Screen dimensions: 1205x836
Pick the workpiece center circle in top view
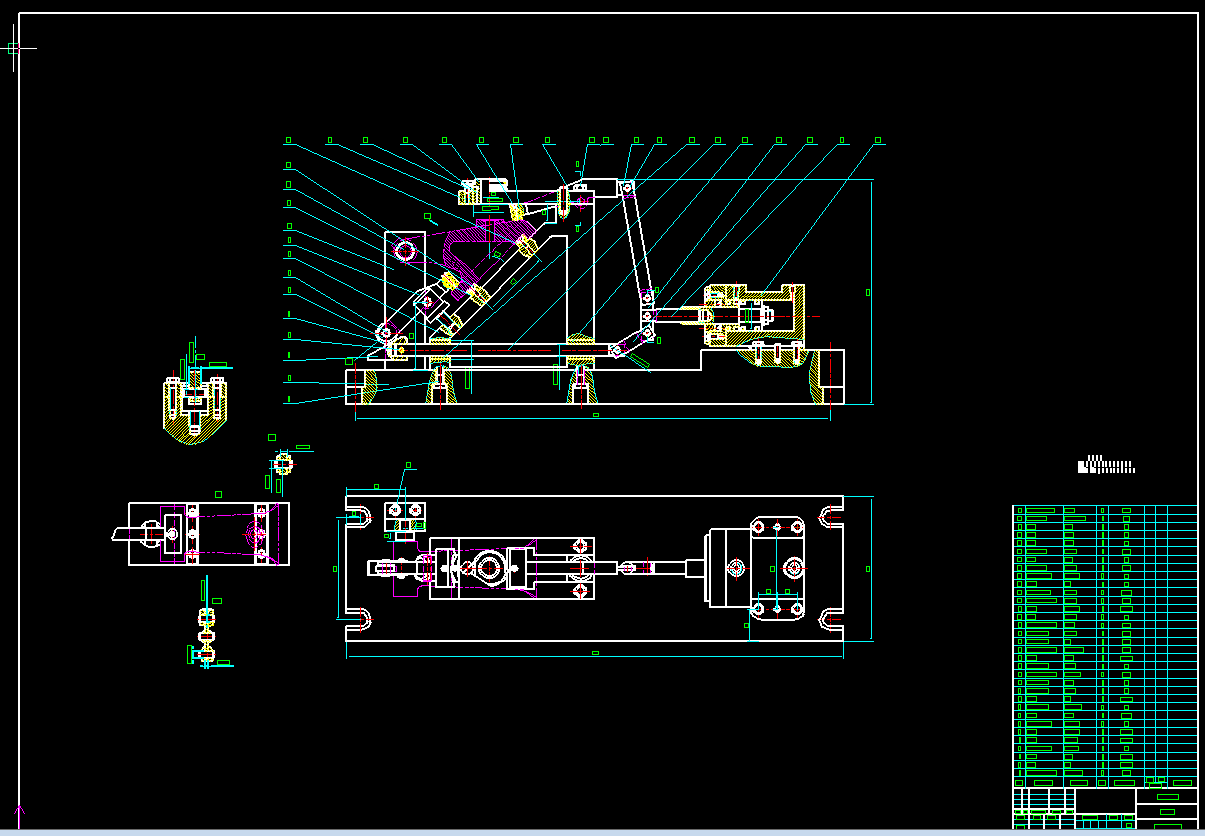coord(488,568)
